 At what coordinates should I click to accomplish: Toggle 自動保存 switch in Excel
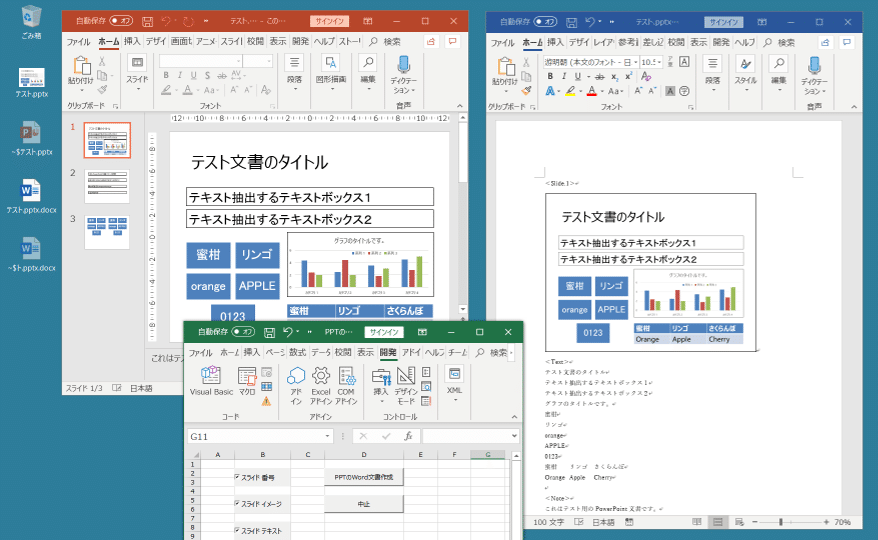point(243,332)
